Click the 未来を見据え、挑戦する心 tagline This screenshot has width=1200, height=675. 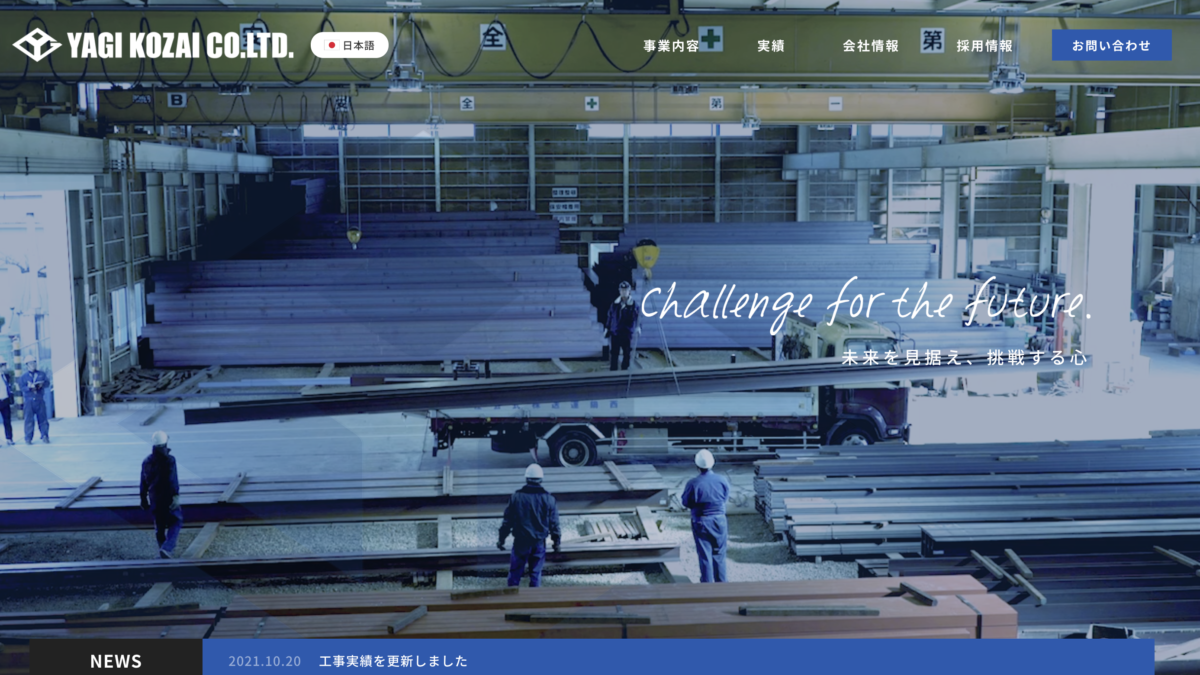pyautogui.click(x=964, y=358)
